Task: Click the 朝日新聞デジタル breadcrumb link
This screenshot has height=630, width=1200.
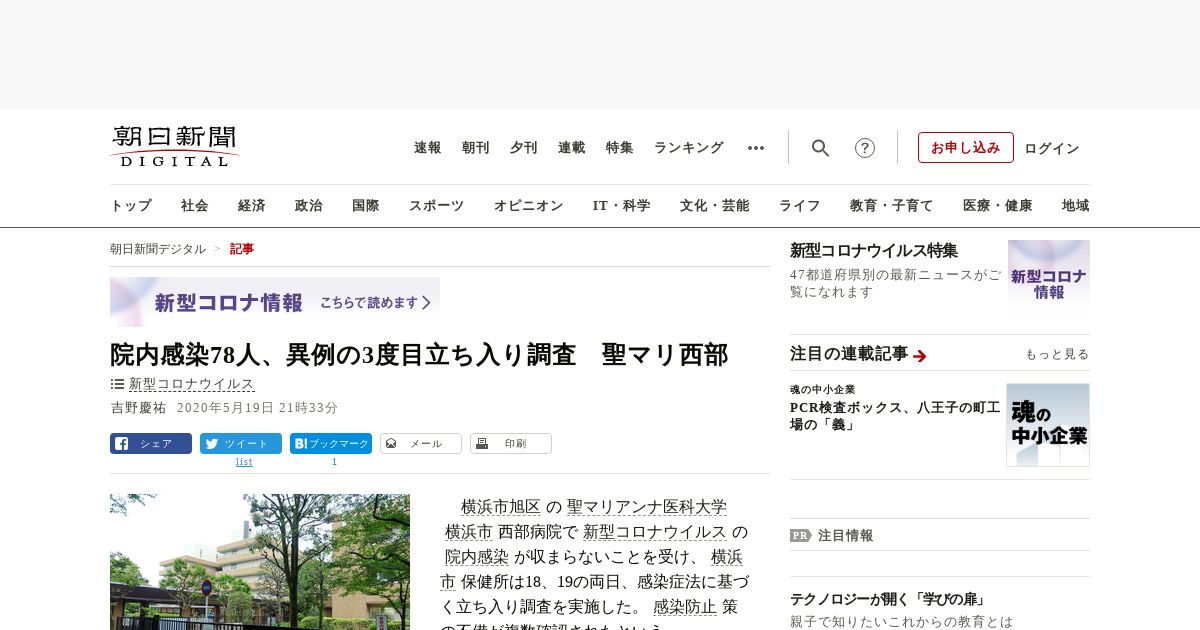Action: click(x=158, y=249)
